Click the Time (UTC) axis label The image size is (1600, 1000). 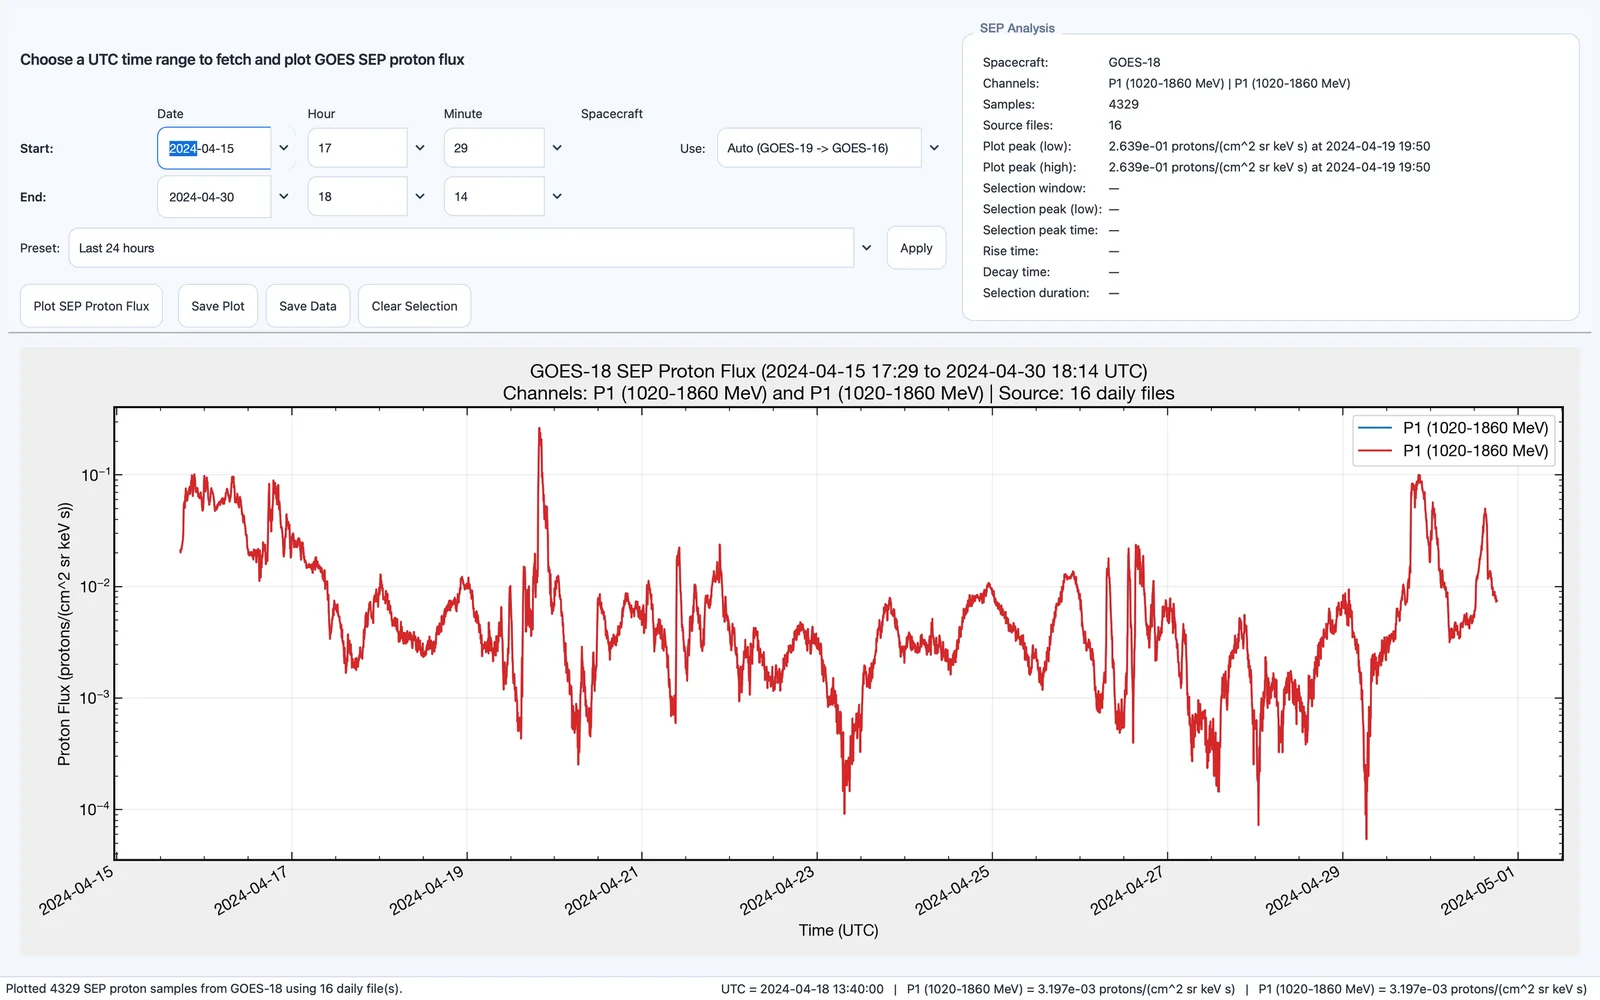click(x=839, y=930)
